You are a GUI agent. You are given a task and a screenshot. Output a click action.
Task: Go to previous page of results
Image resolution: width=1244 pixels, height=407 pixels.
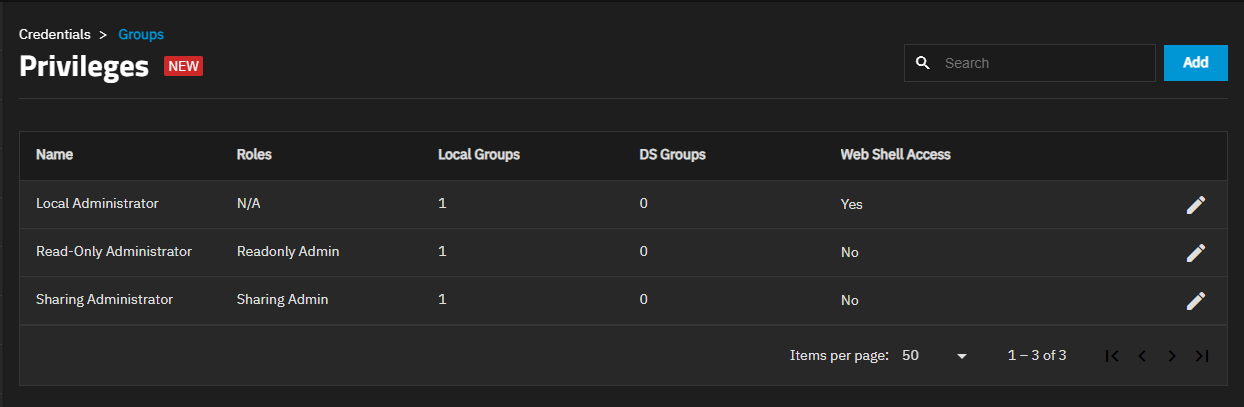click(1142, 355)
